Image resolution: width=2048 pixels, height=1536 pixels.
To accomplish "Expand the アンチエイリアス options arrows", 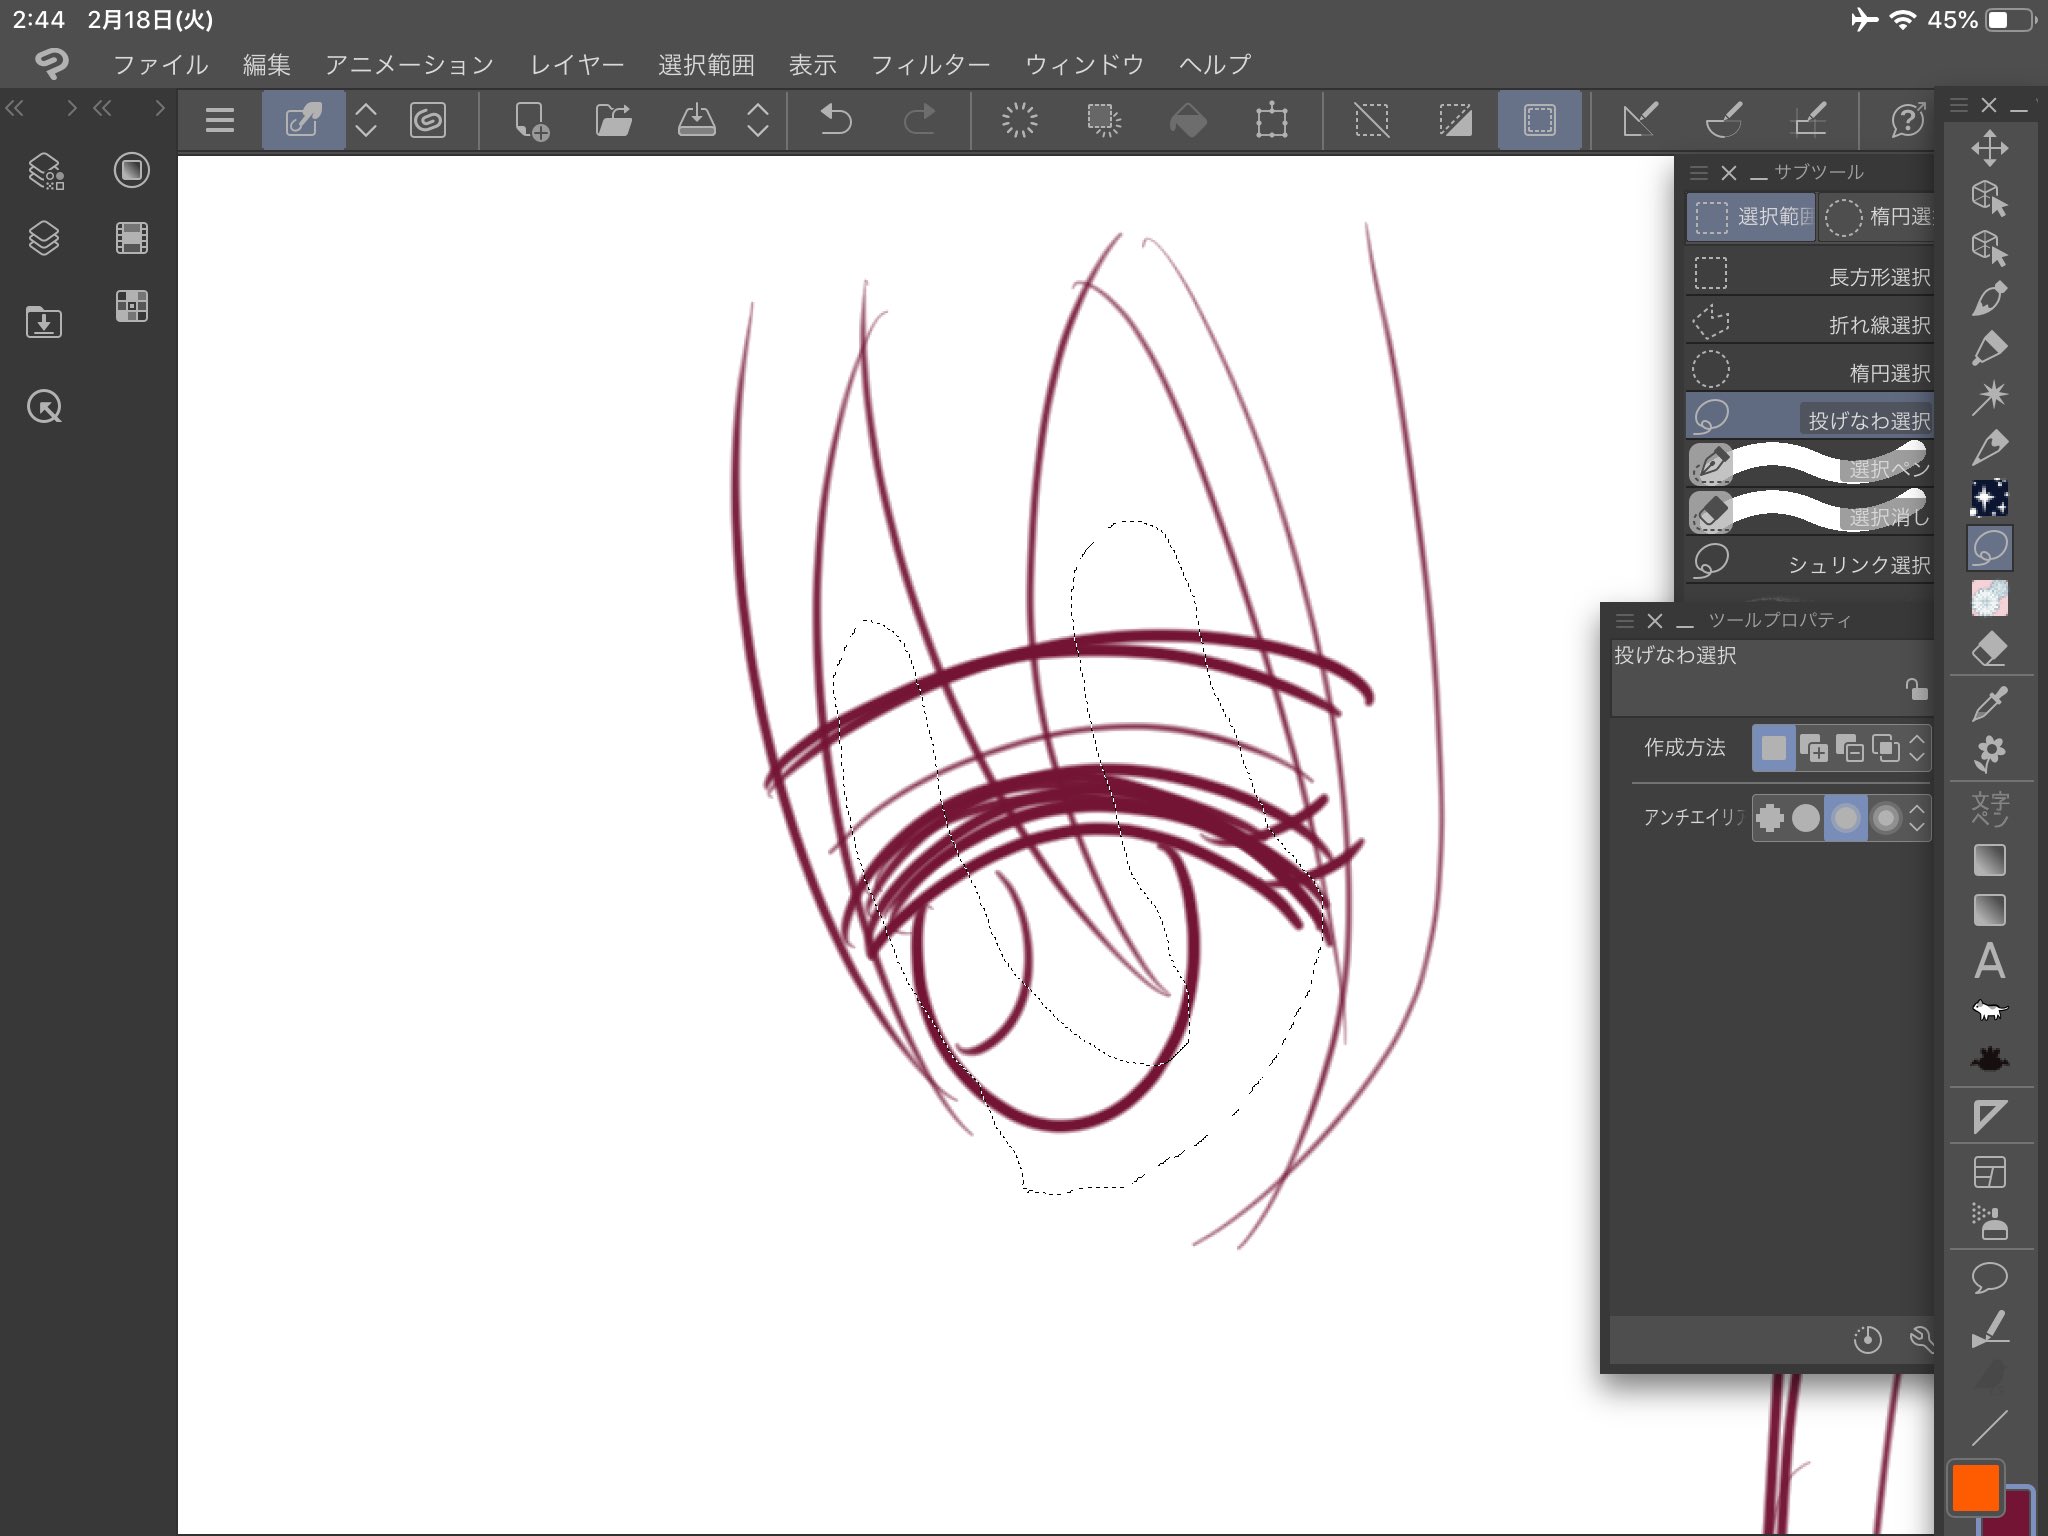I will [1916, 818].
